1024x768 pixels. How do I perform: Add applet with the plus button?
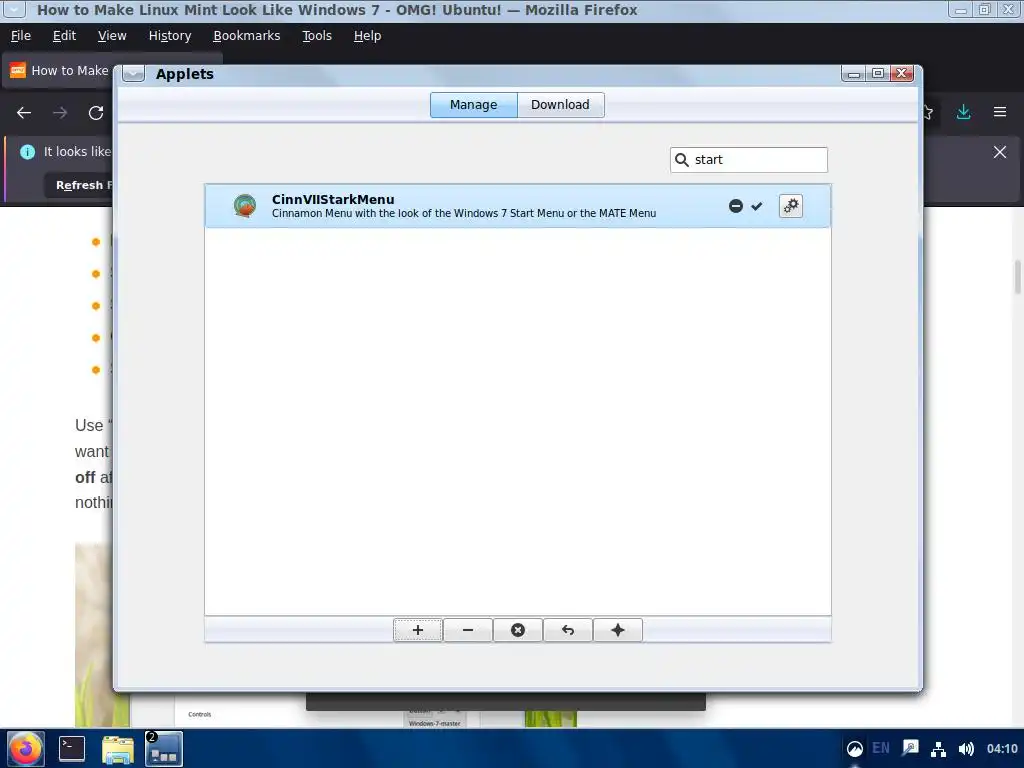click(x=418, y=630)
